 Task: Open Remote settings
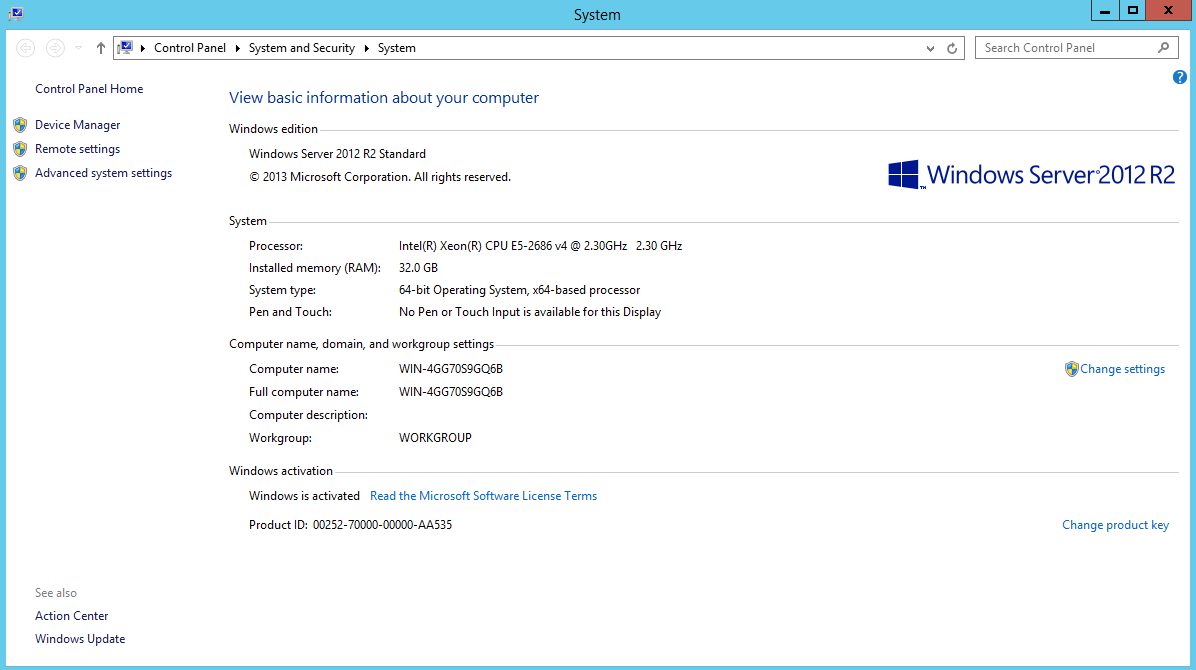coord(77,149)
